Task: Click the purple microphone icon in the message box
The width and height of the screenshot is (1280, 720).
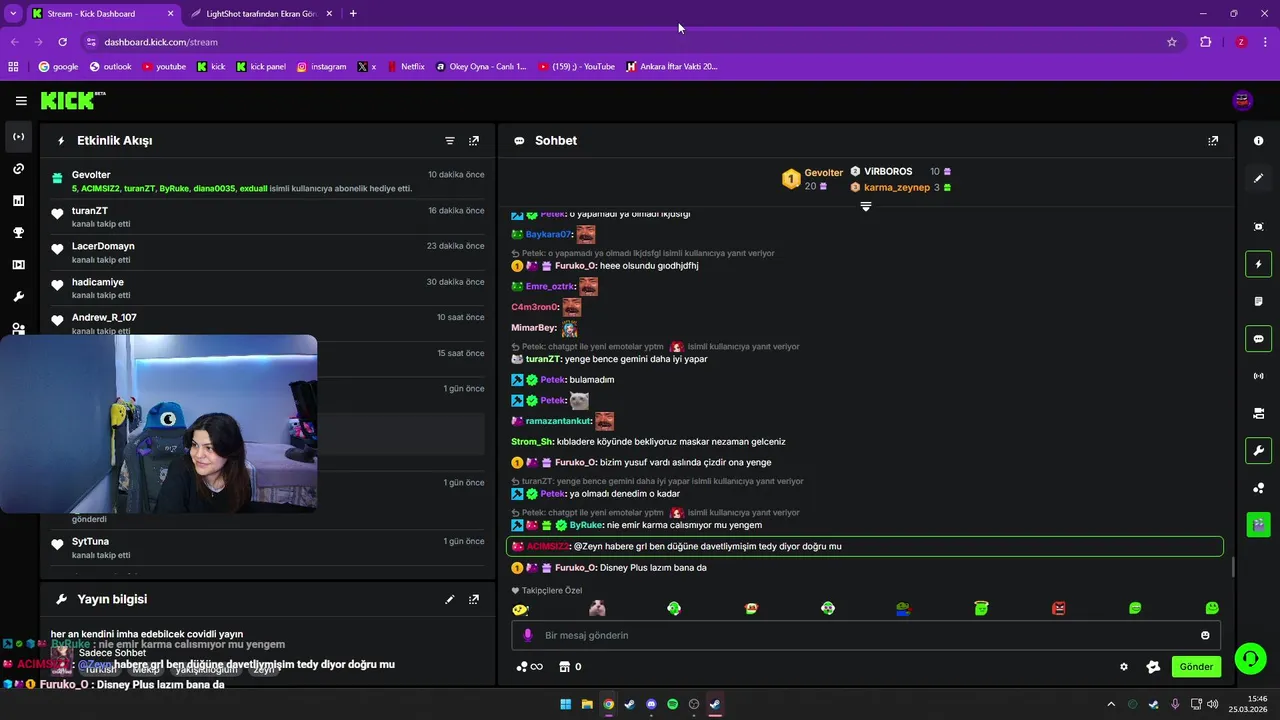Action: click(528, 635)
